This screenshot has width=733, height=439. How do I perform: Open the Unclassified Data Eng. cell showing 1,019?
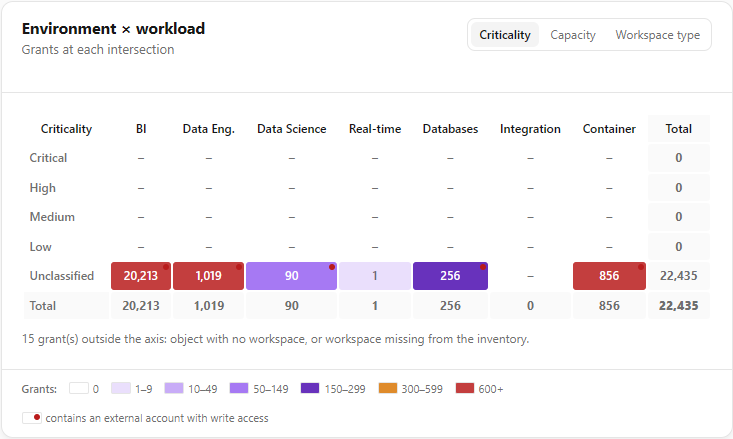coord(208,276)
